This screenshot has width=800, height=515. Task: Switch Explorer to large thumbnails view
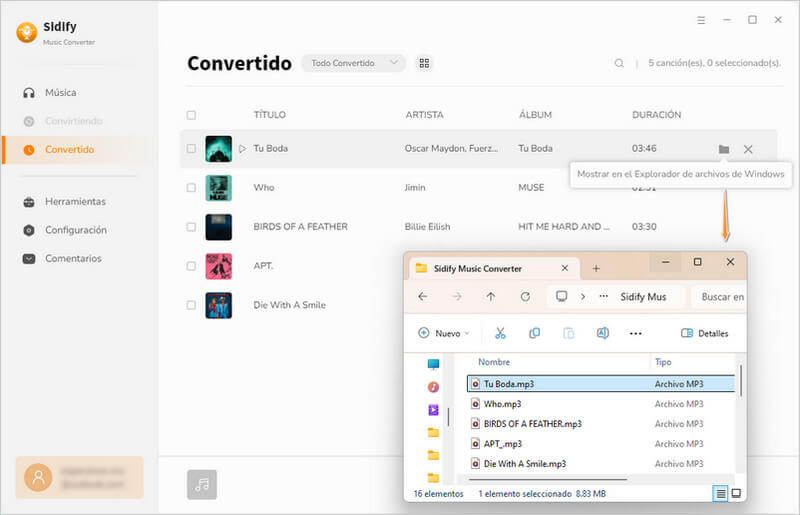point(736,493)
